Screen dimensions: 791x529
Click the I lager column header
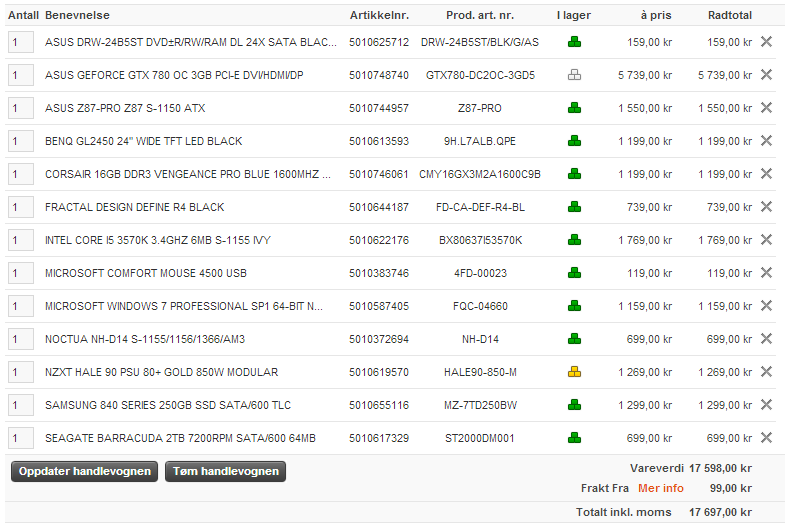click(574, 15)
